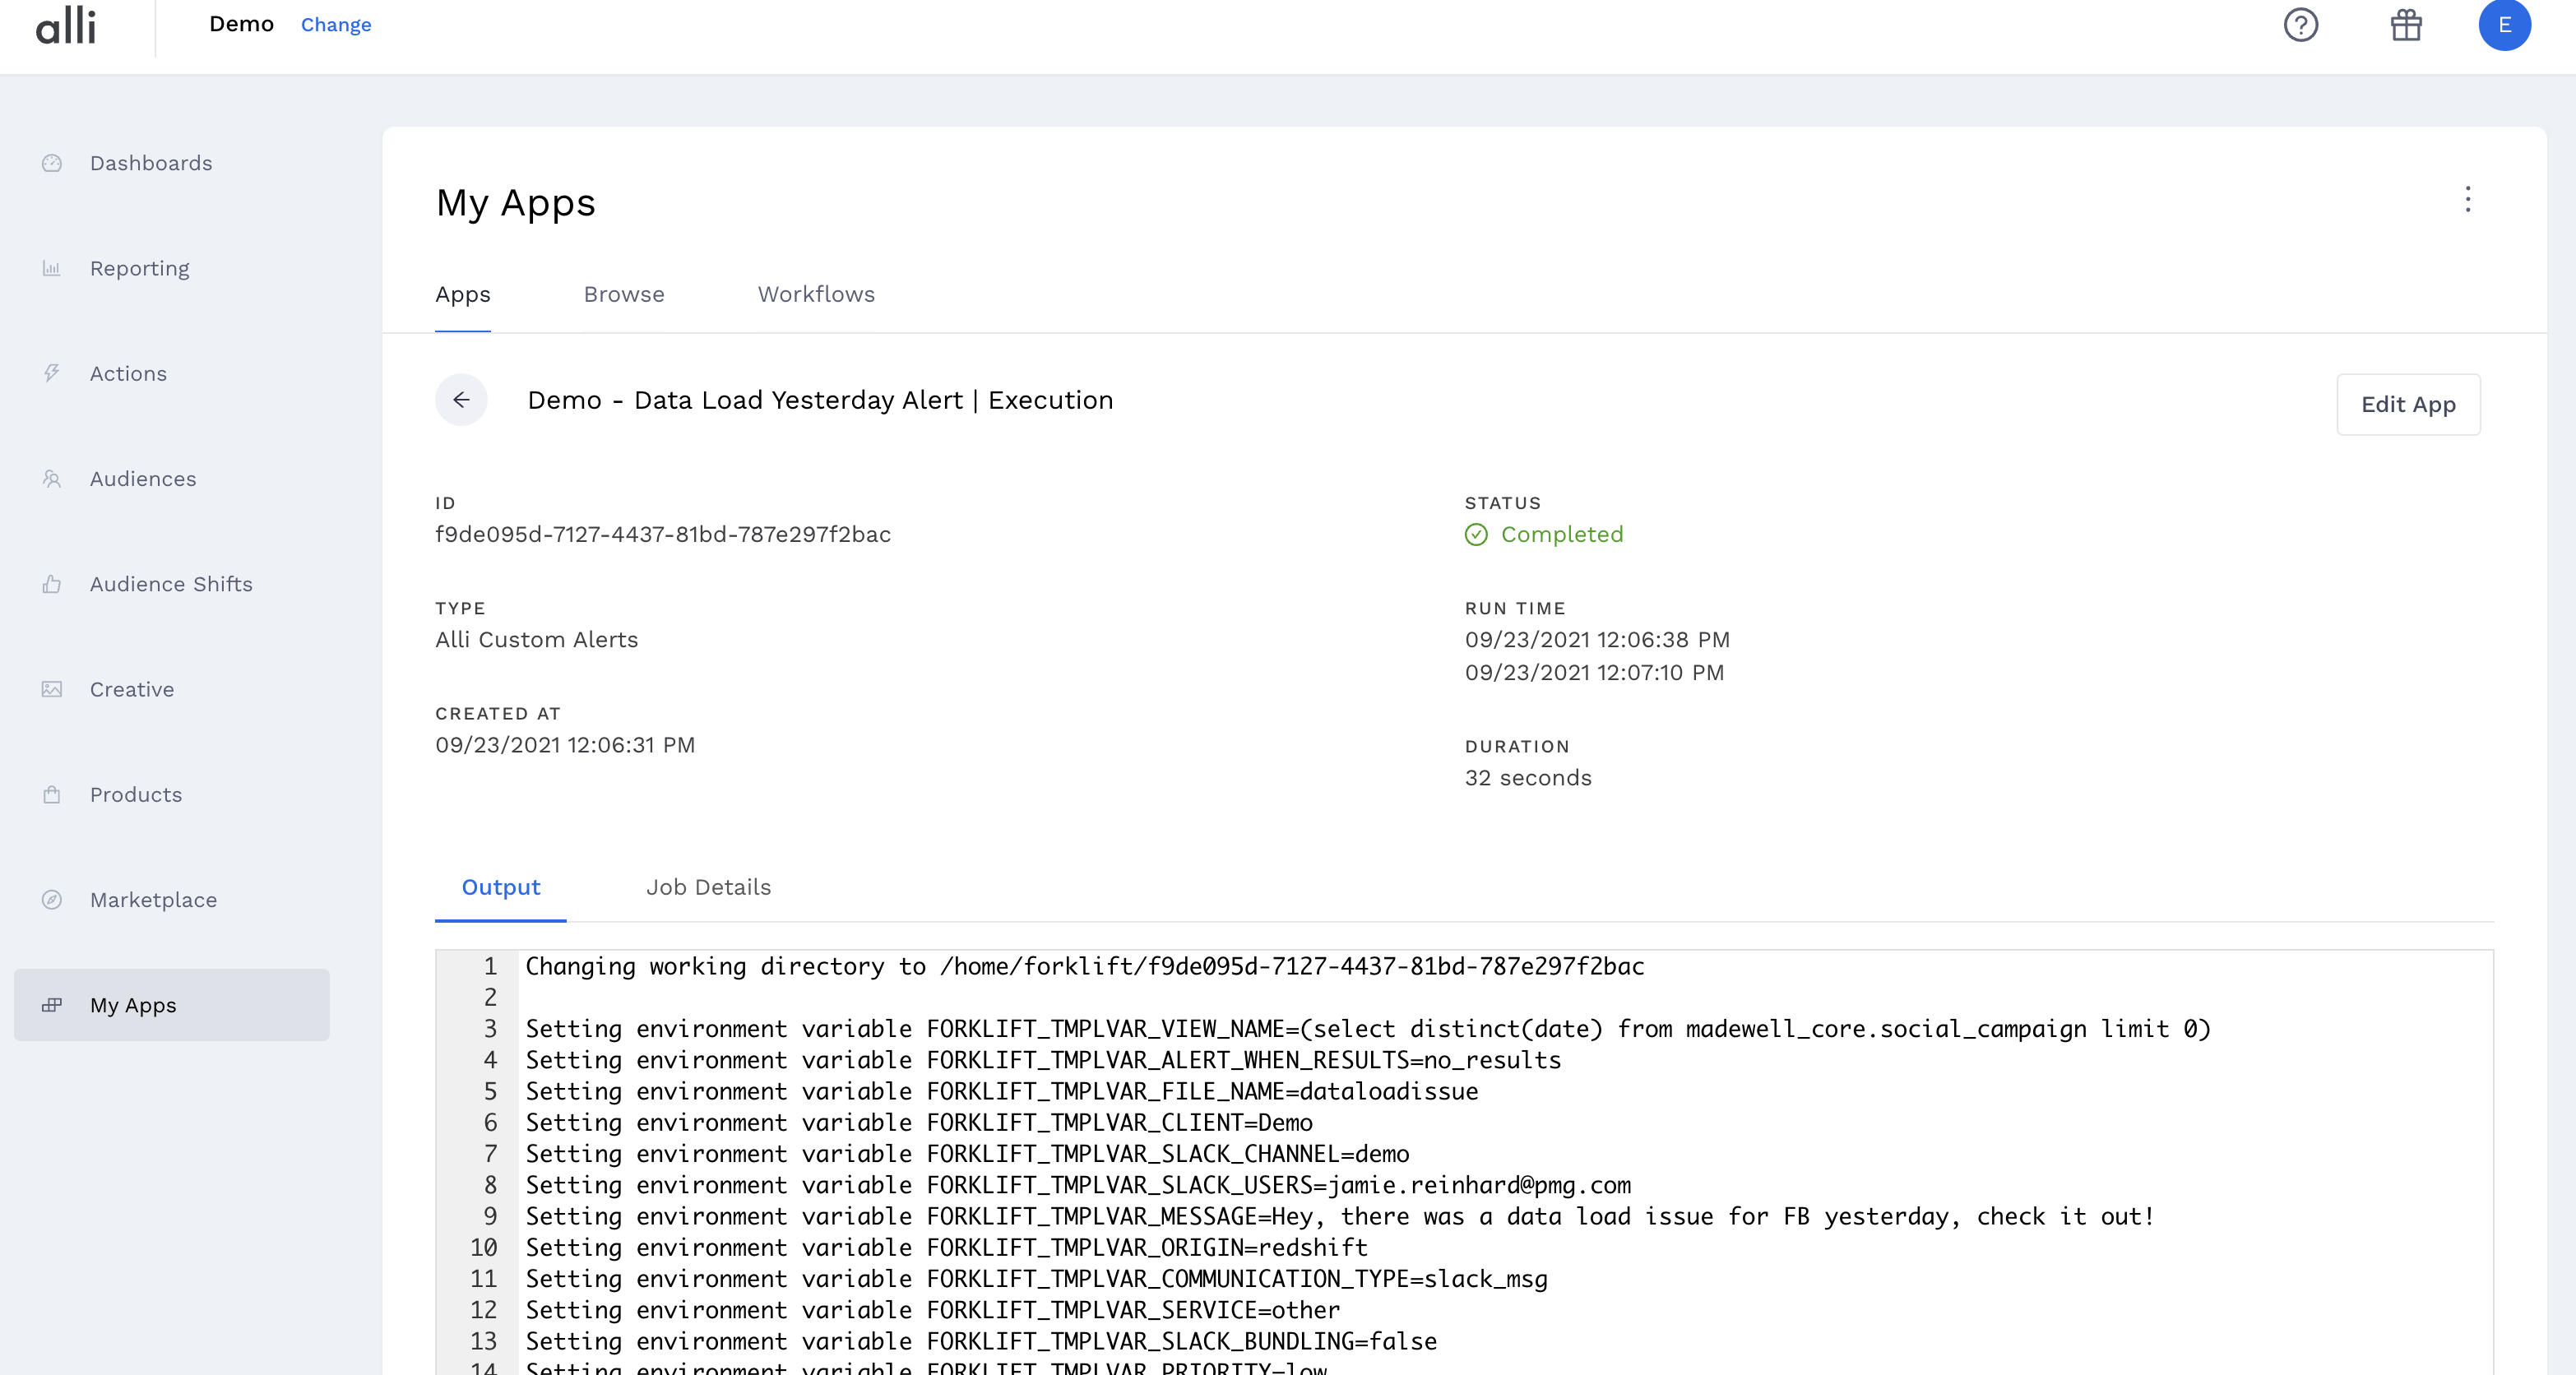Open the Actions section icon
Image resolution: width=2576 pixels, height=1375 pixels.
click(x=53, y=373)
